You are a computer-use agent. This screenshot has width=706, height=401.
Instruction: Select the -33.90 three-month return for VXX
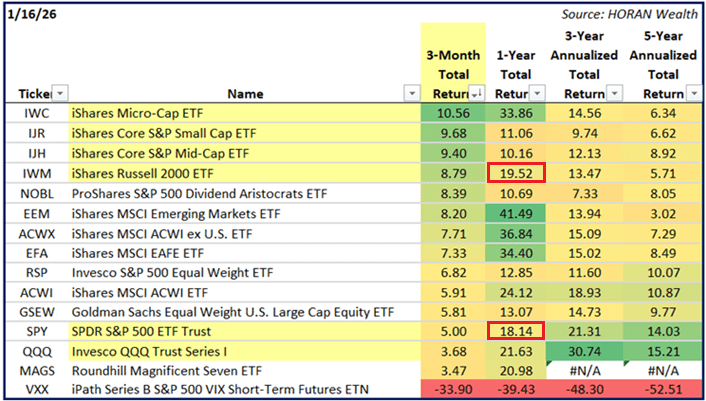coord(453,389)
